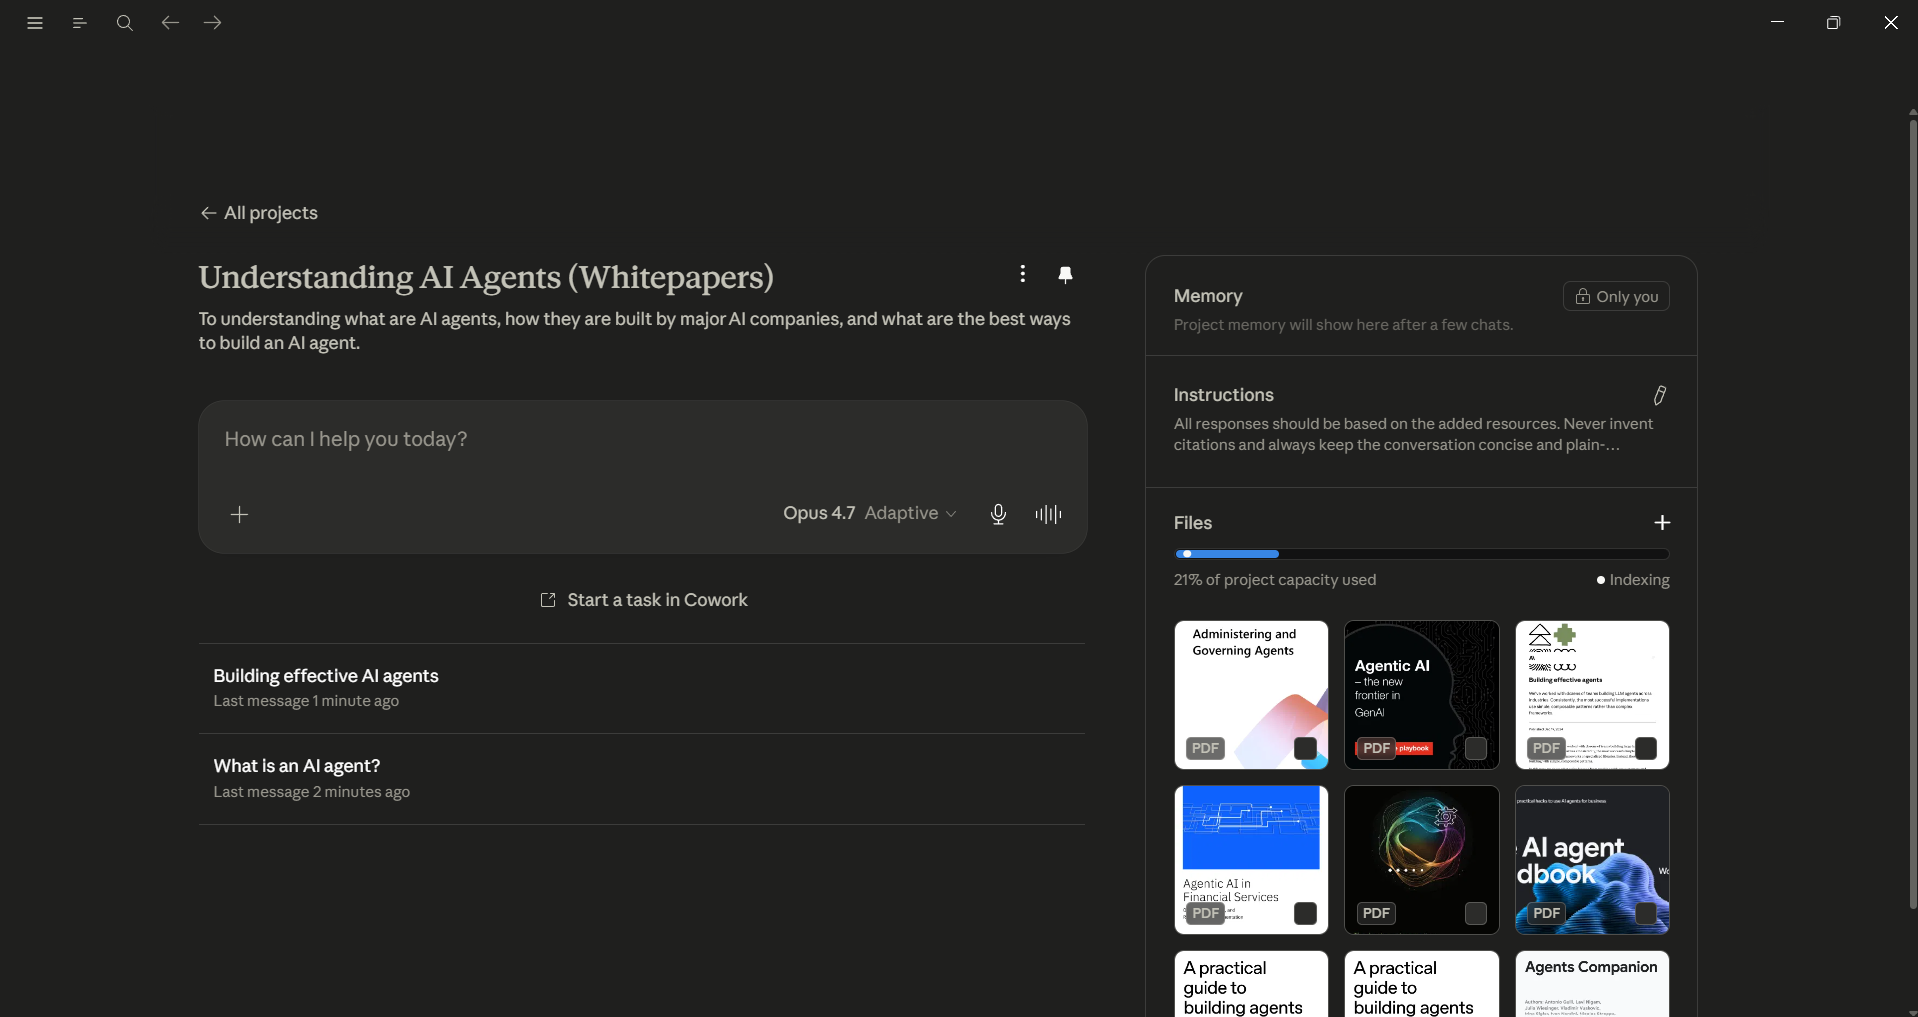Tick the checkbox on Agentic AI in Financial Services PDF

pos(1305,913)
